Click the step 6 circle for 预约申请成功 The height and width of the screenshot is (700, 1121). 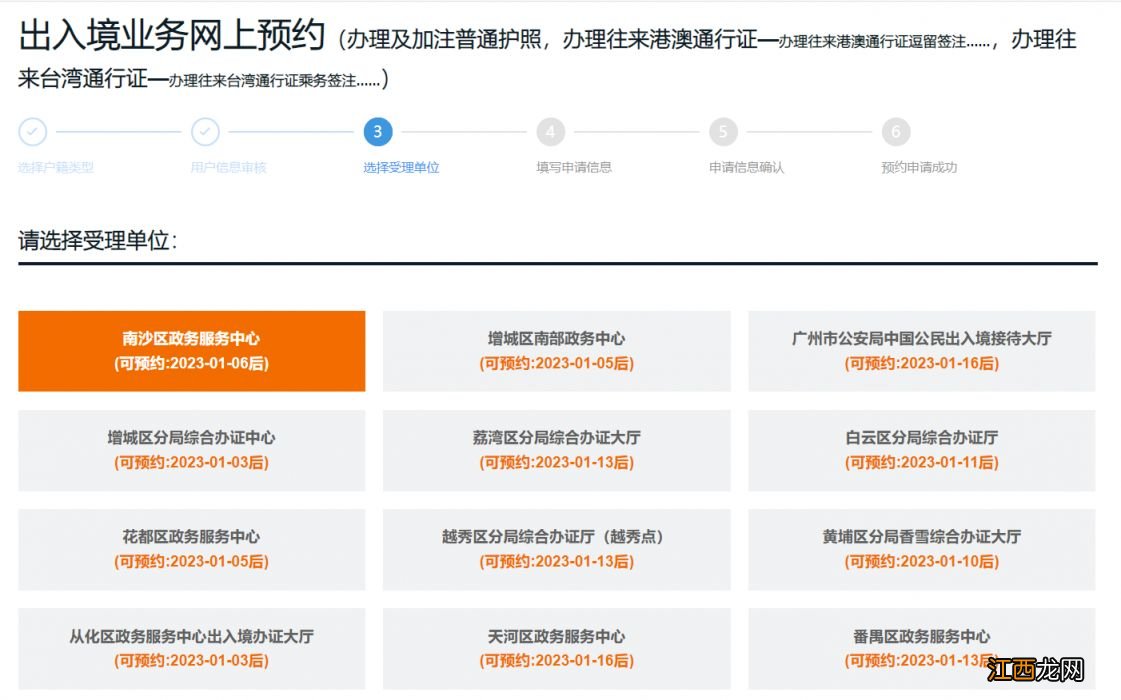tap(895, 131)
